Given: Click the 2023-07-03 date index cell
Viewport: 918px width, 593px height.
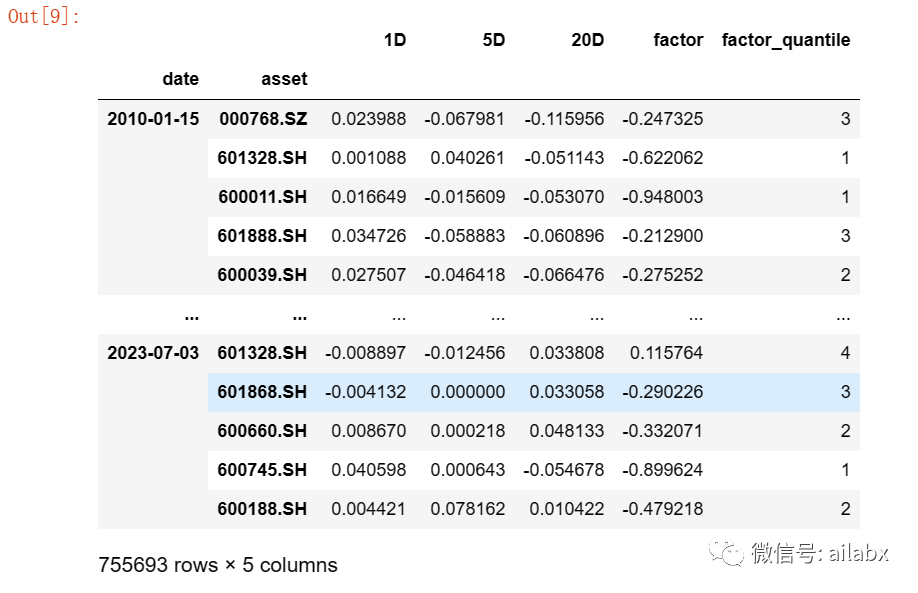Looking at the screenshot, I should point(153,353).
